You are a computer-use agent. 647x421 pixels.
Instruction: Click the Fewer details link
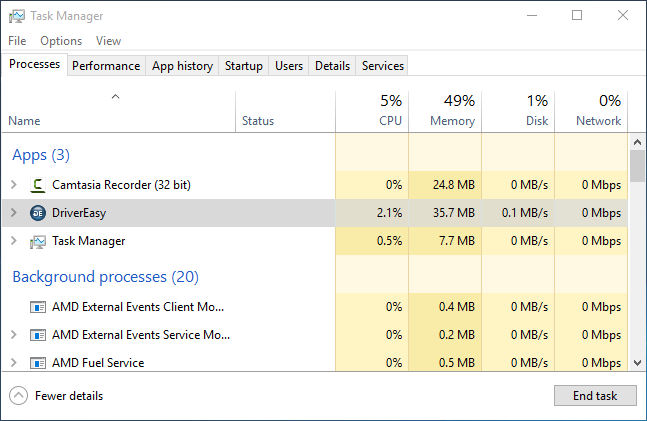(x=69, y=396)
